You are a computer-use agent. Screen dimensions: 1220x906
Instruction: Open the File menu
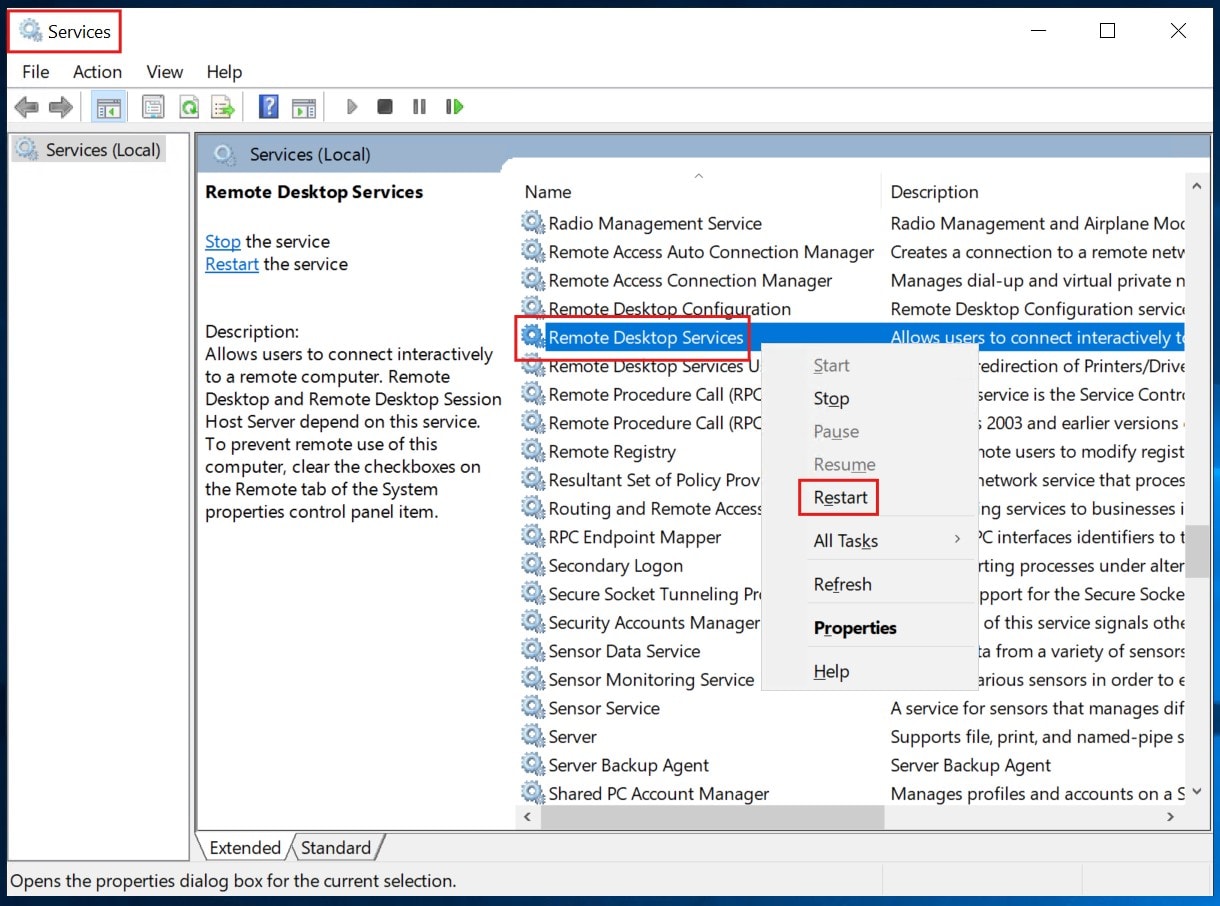point(35,72)
